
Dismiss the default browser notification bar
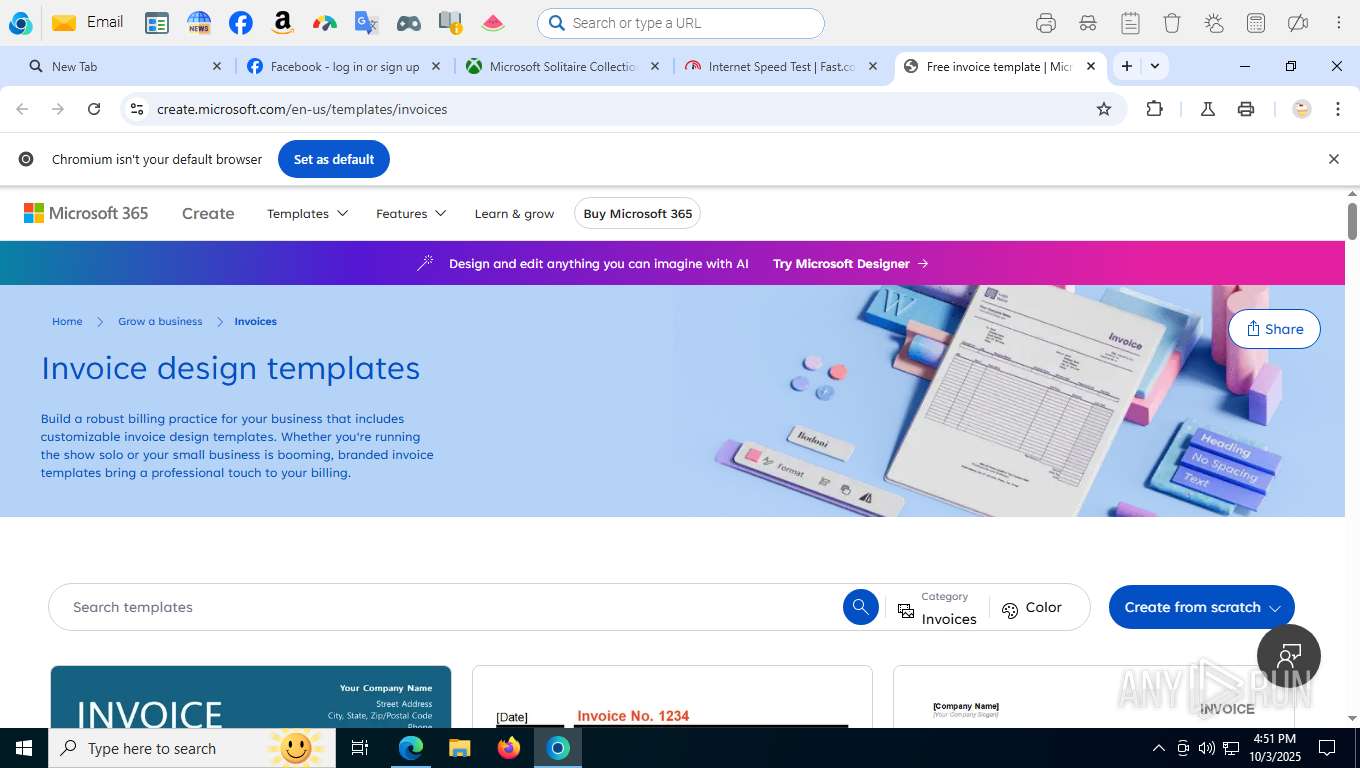(x=1333, y=159)
